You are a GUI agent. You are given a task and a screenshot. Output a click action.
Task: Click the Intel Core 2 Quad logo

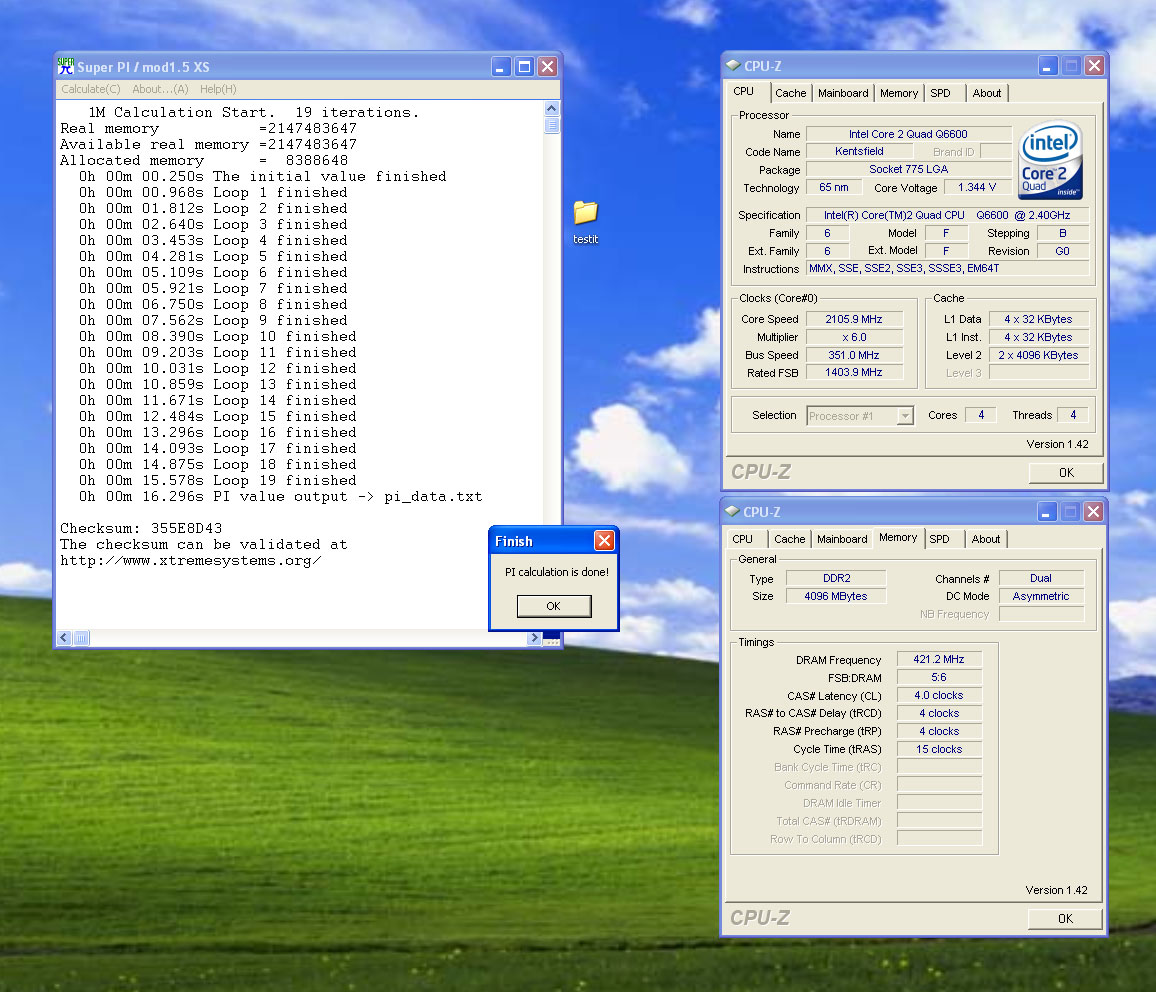[x=1051, y=161]
